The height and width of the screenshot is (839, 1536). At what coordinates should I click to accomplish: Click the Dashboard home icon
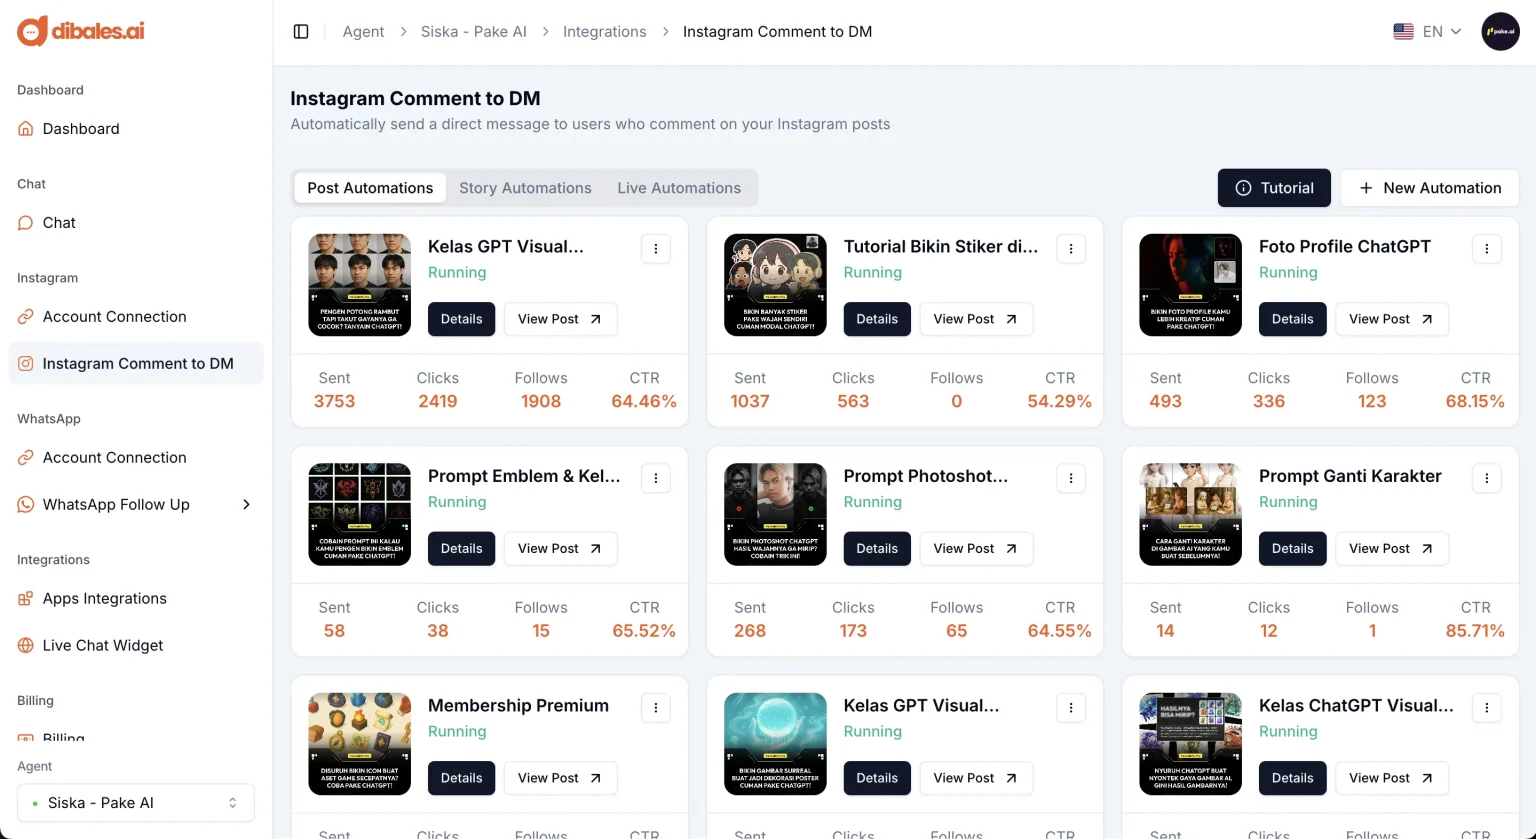(x=26, y=129)
